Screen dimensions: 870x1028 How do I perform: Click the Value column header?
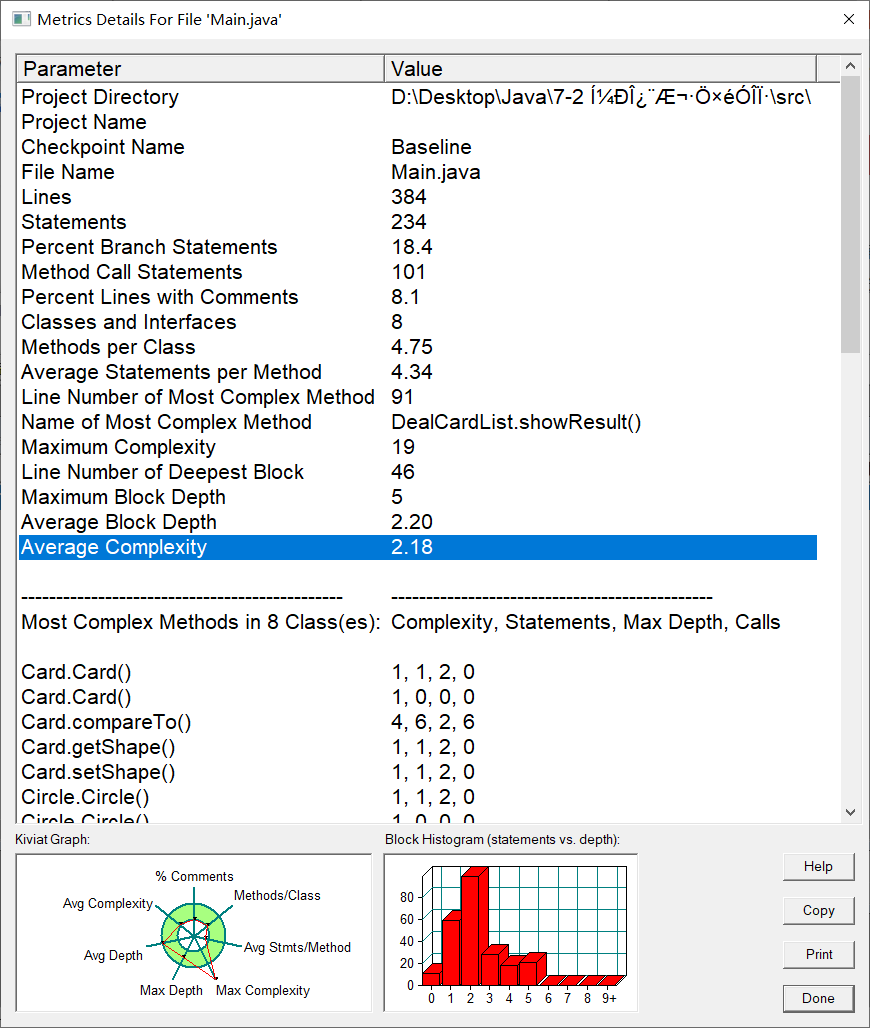[601, 69]
